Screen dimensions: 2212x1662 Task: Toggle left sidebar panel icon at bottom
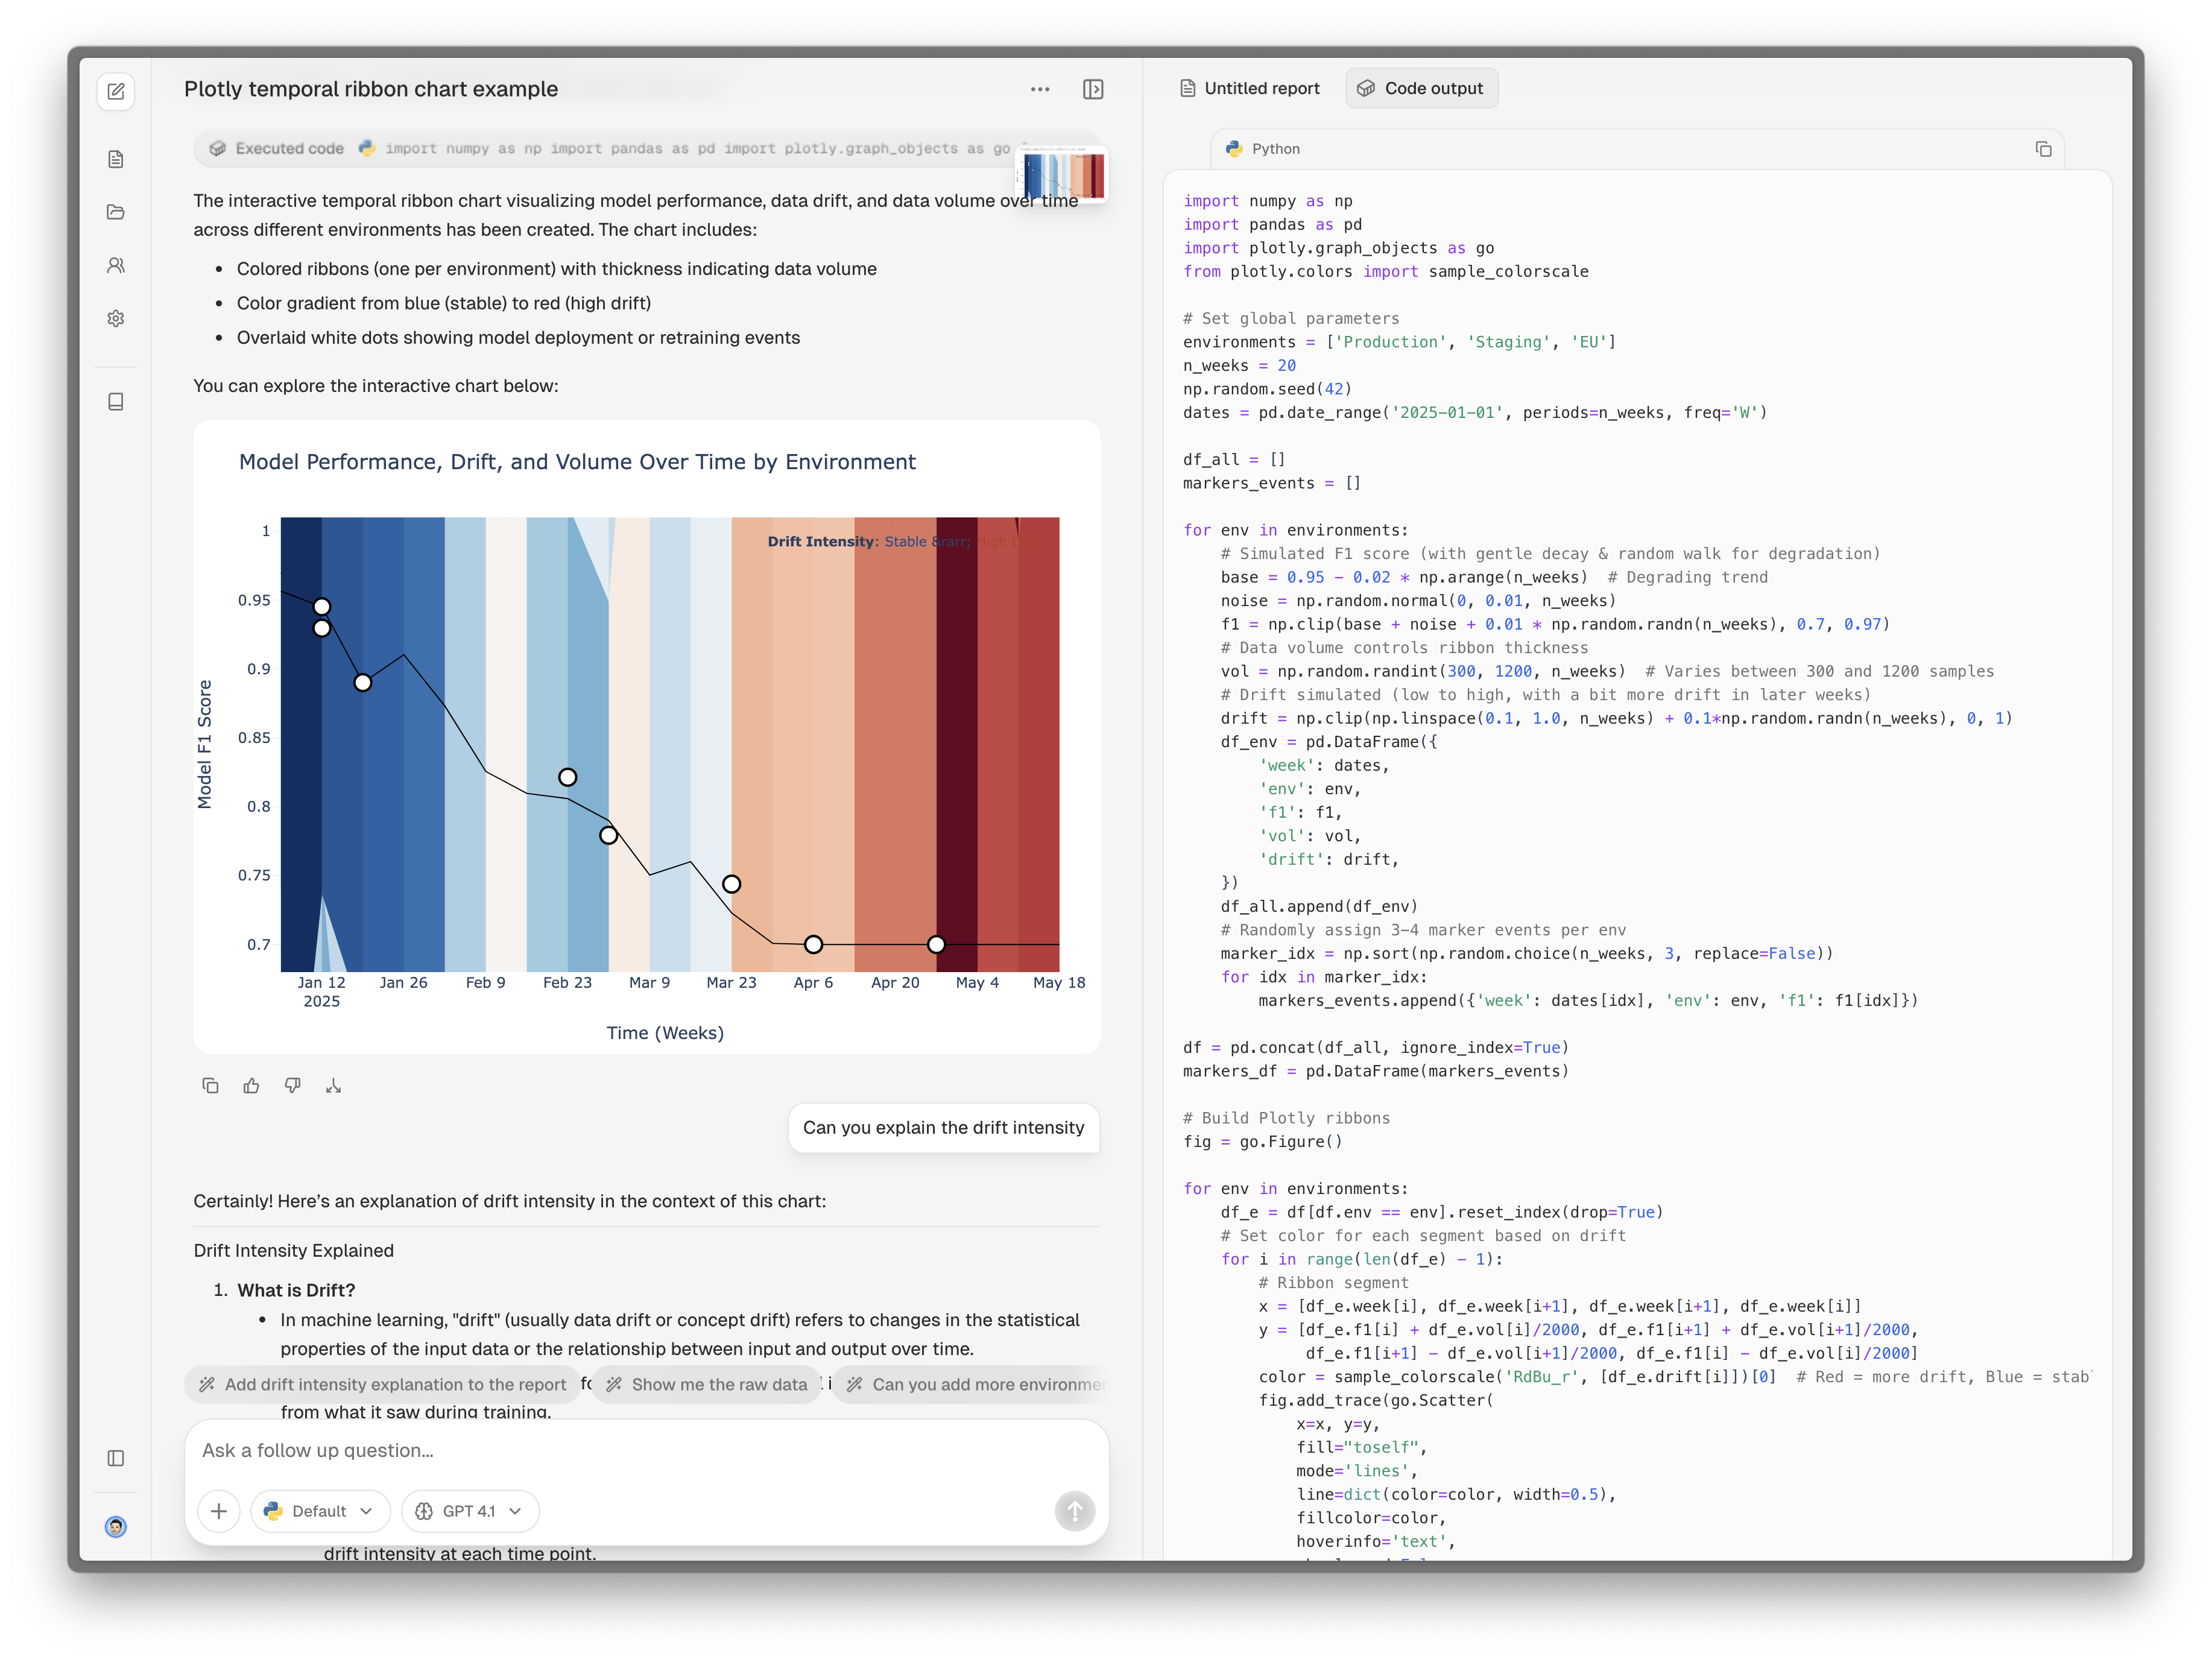click(x=116, y=1458)
